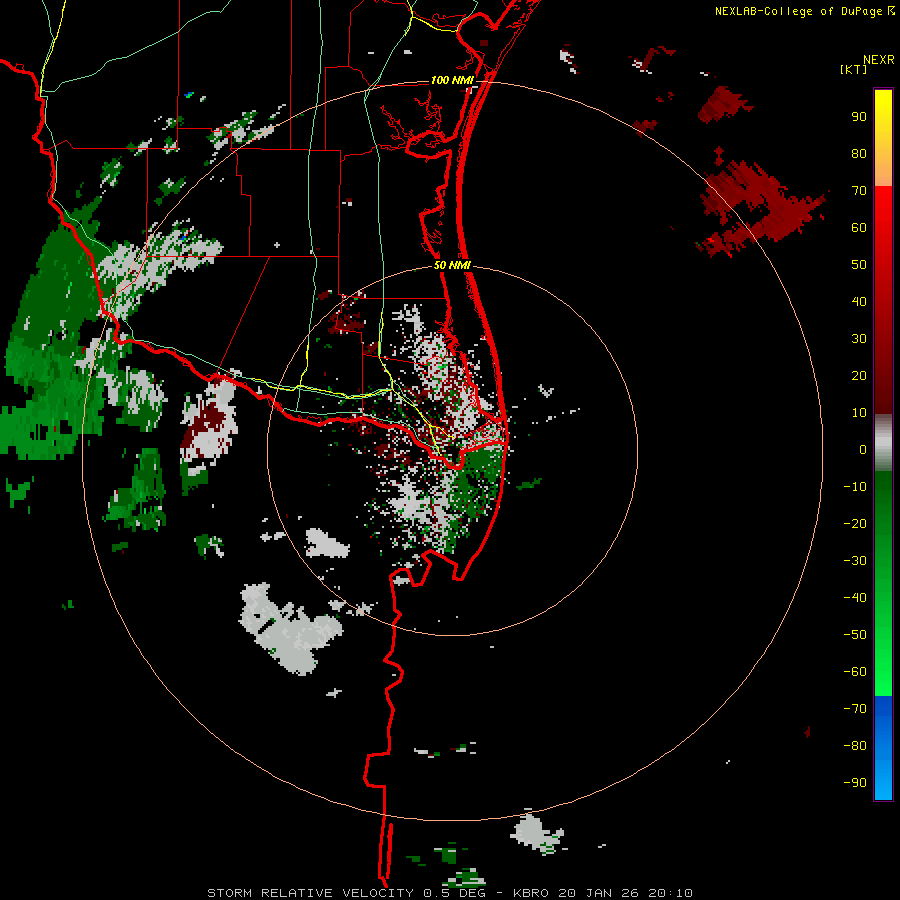The height and width of the screenshot is (900, 900).
Task: Click the positive 70 scale value
Action: 859,191
